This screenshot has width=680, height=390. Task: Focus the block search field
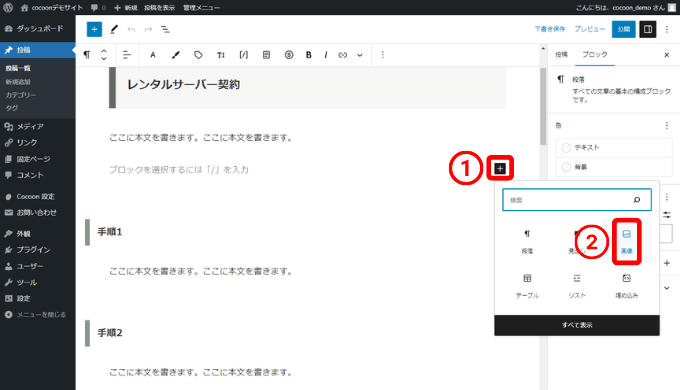[x=576, y=200]
